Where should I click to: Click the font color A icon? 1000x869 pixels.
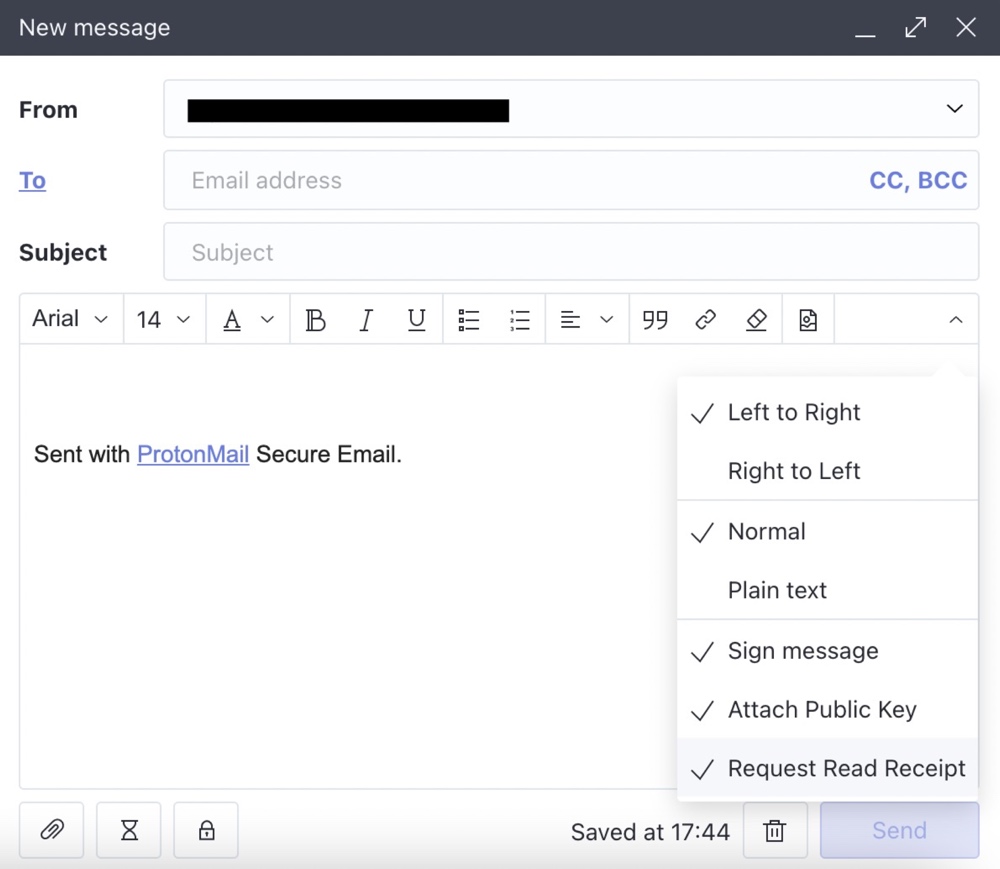232,319
